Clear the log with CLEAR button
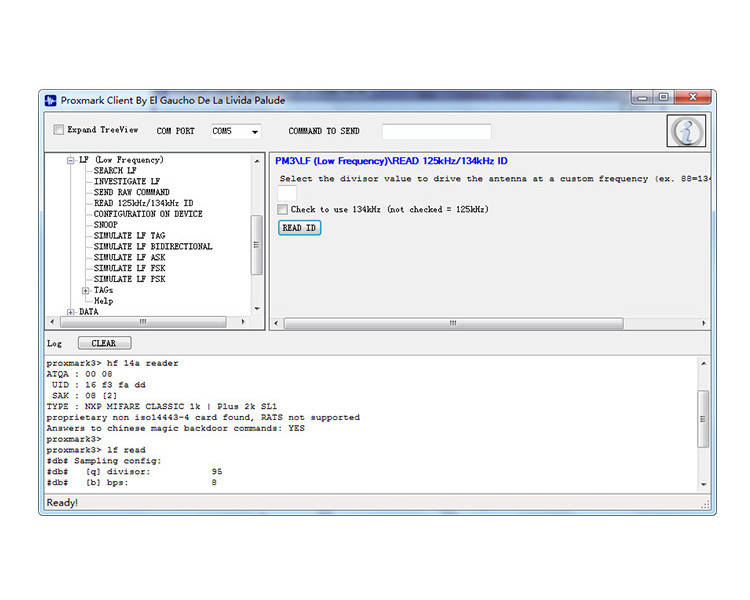The height and width of the screenshot is (600, 750). pyautogui.click(x=103, y=343)
